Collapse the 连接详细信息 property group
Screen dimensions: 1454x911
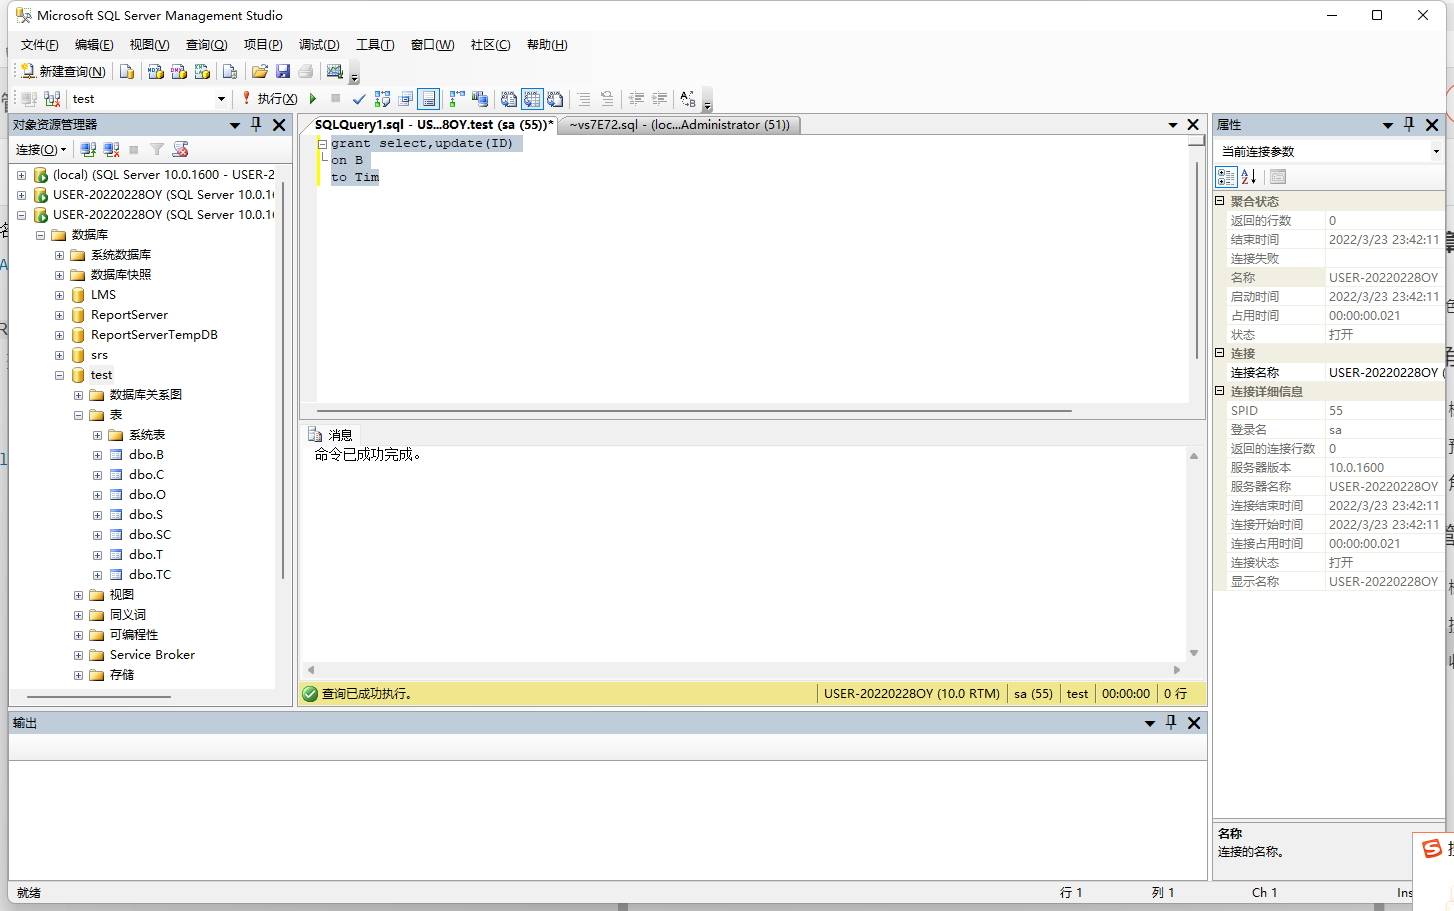[1220, 391]
